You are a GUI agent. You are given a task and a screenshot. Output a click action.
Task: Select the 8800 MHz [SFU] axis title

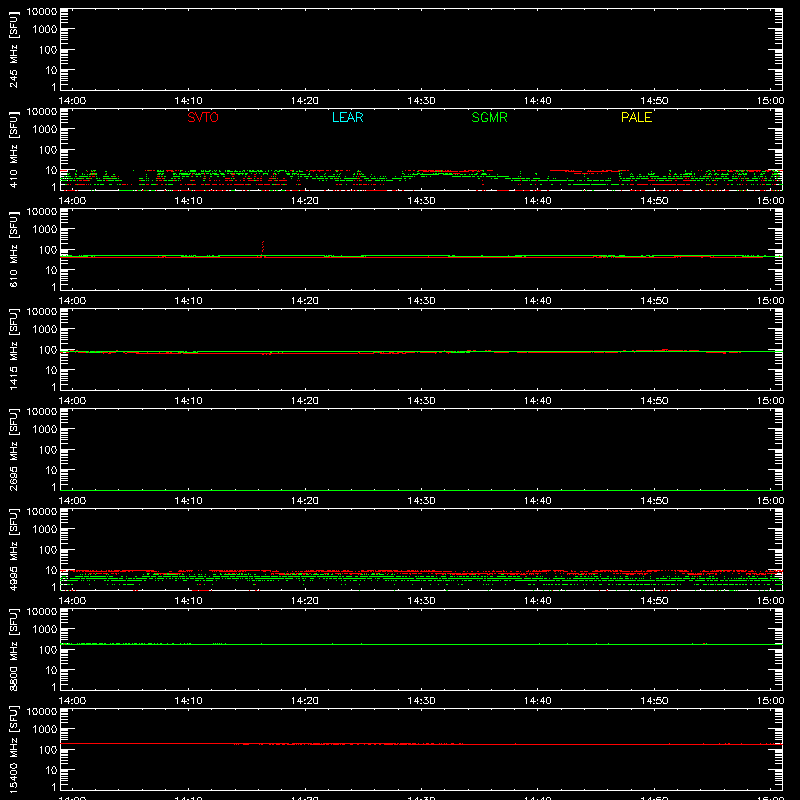click(13, 649)
